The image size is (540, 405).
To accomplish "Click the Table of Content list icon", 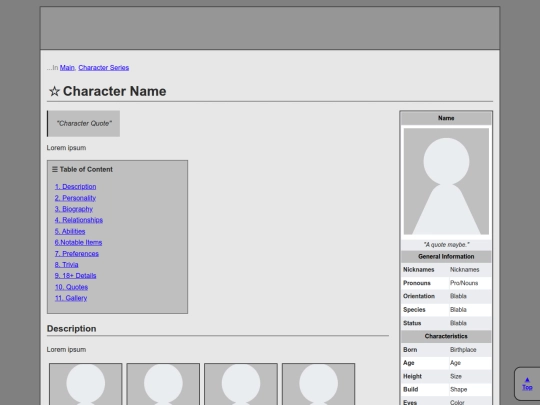I will tap(55, 169).
